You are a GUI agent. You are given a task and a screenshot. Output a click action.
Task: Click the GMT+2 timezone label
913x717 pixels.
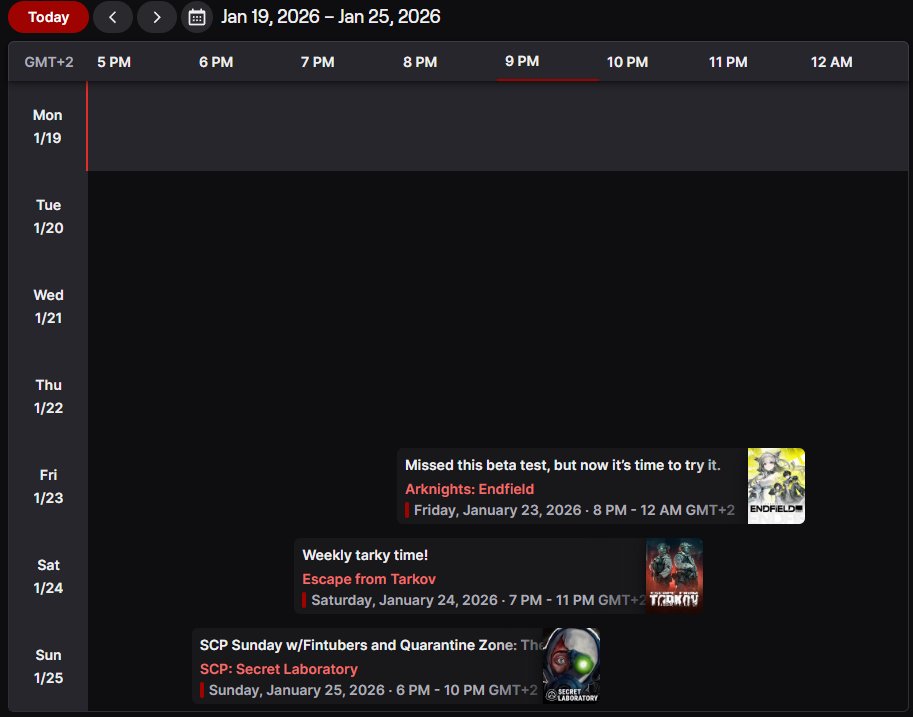pyautogui.click(x=49, y=62)
